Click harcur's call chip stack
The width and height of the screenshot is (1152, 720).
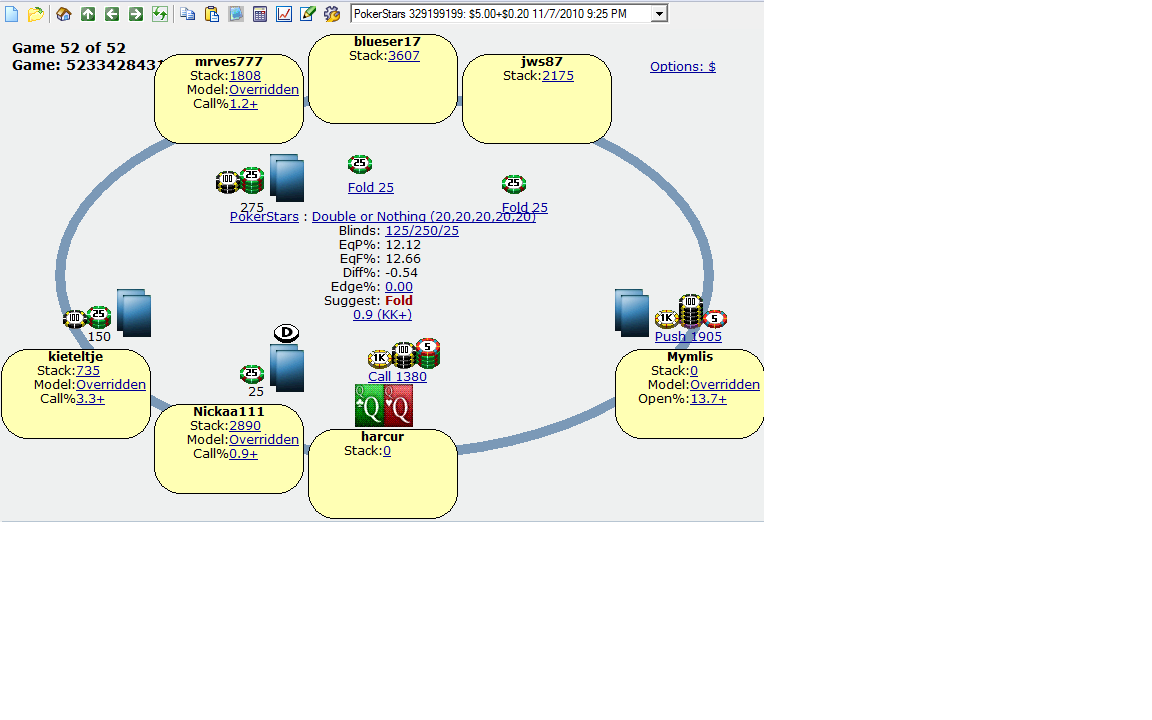(x=404, y=354)
